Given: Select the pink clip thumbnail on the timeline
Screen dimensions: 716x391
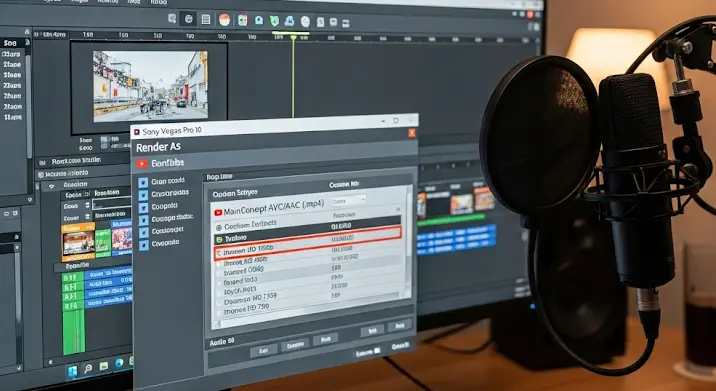Looking at the screenshot, I should pos(121,238).
